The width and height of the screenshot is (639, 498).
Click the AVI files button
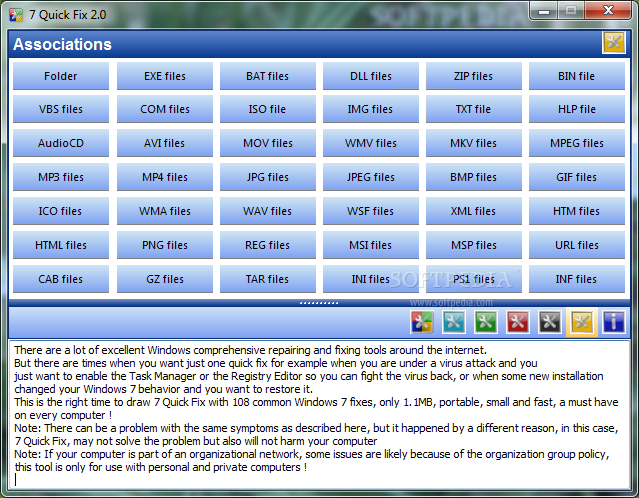[x=165, y=143]
